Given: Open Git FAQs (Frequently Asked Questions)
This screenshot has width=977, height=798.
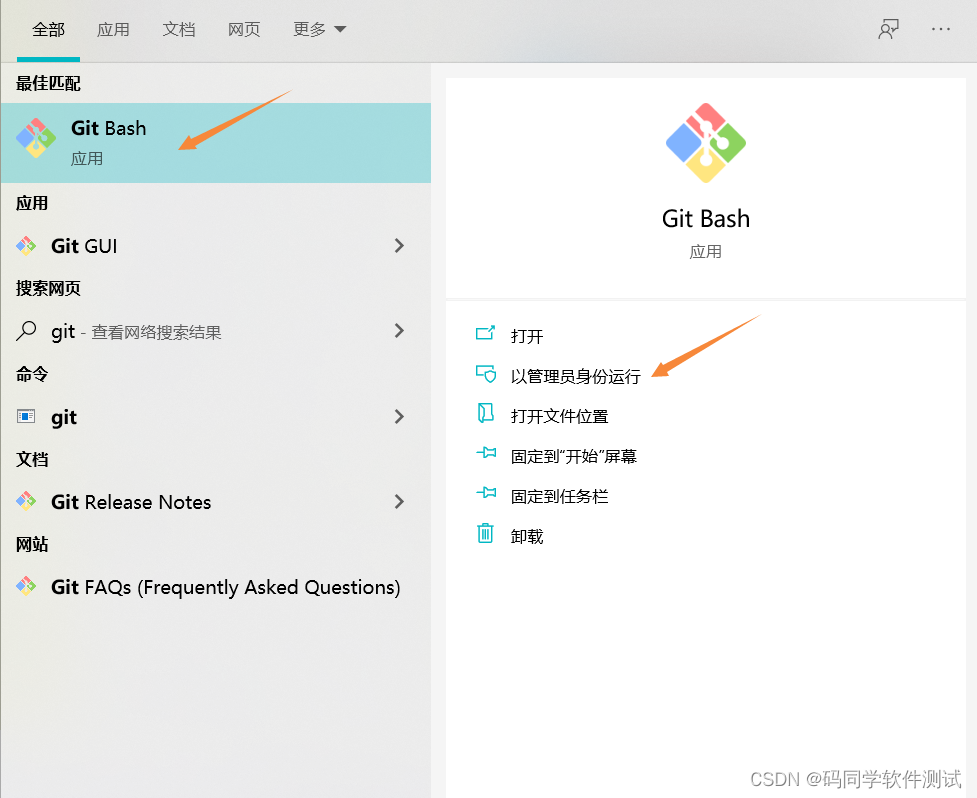Looking at the screenshot, I should coord(216,587).
